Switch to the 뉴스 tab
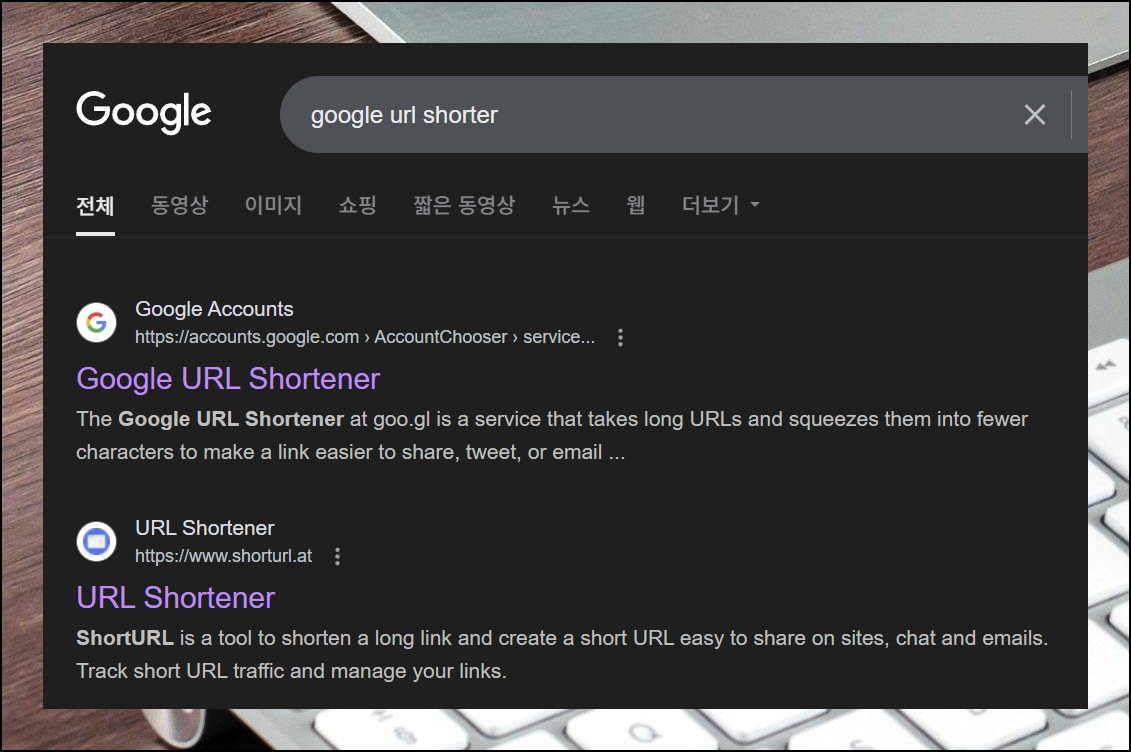Image resolution: width=1131 pixels, height=752 pixels. pos(571,205)
